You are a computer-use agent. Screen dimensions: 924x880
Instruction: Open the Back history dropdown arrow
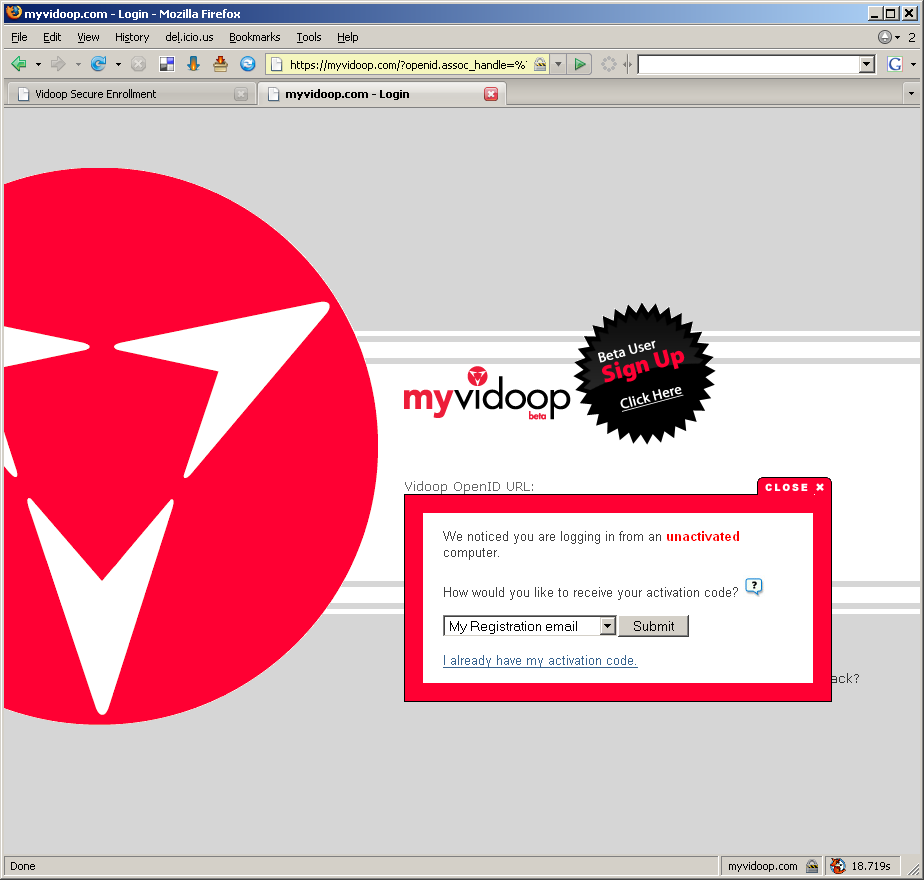pos(38,64)
